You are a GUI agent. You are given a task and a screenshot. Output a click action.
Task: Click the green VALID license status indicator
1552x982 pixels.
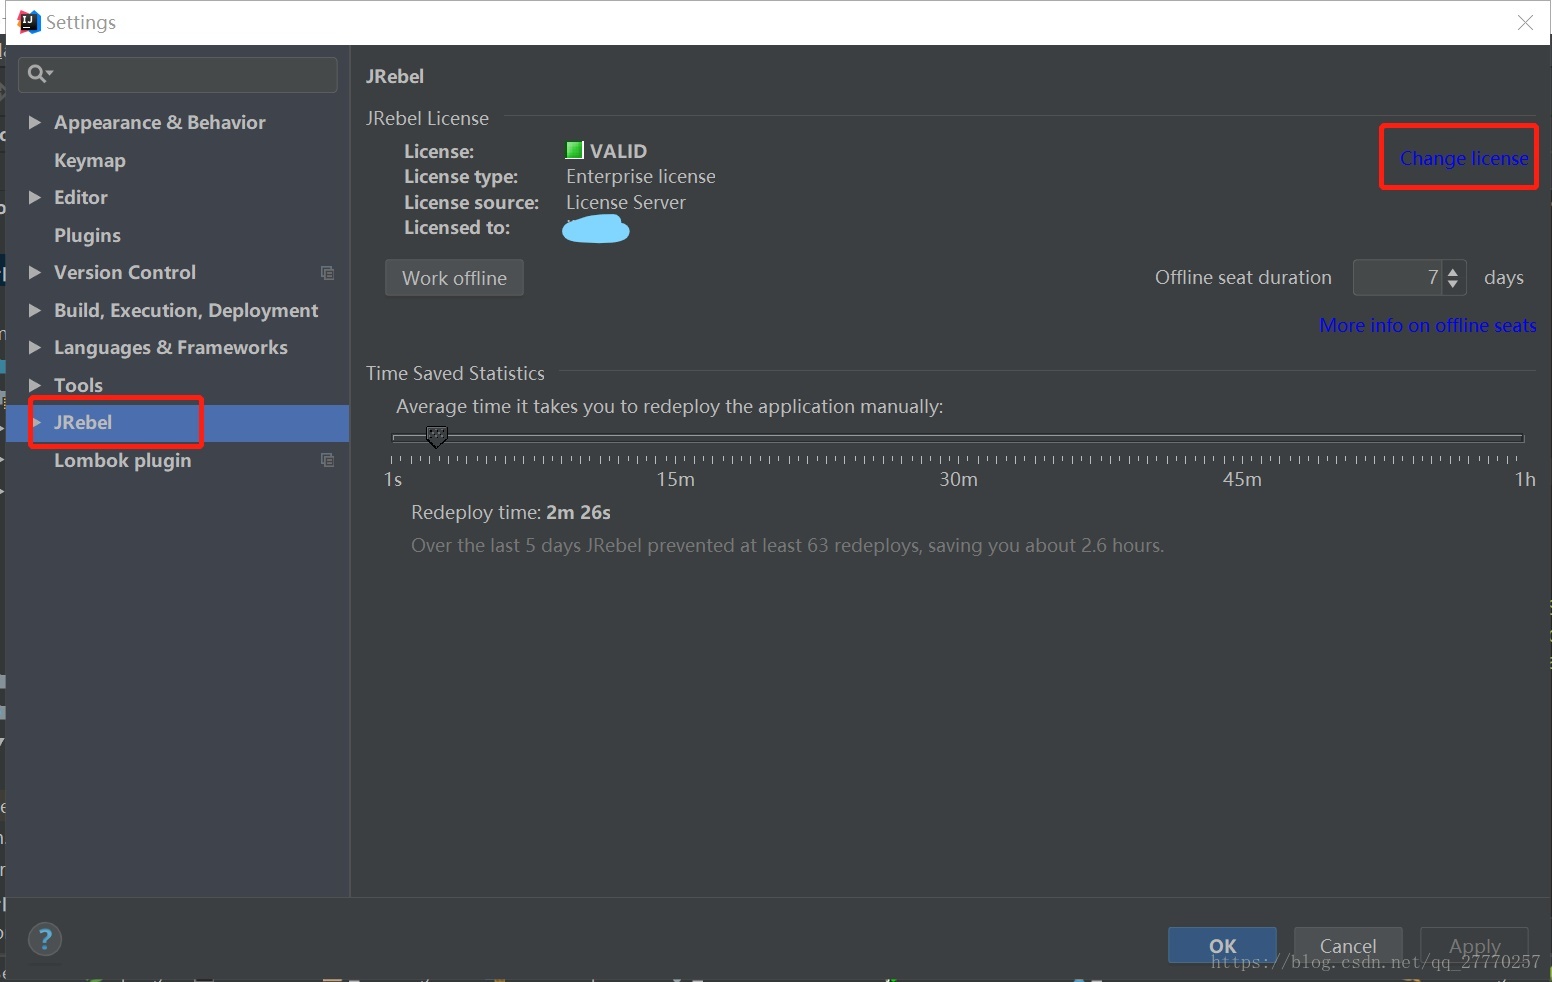574,150
